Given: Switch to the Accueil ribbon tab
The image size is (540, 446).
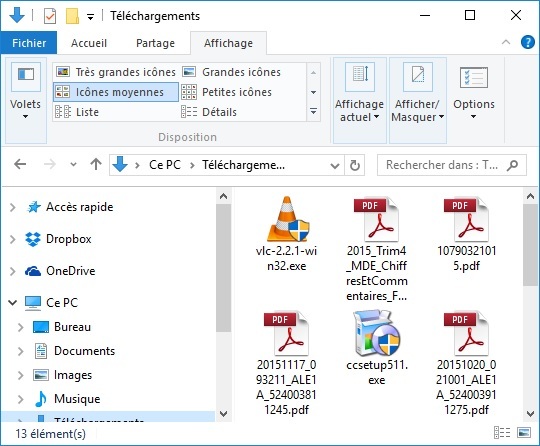Looking at the screenshot, I should [89, 43].
